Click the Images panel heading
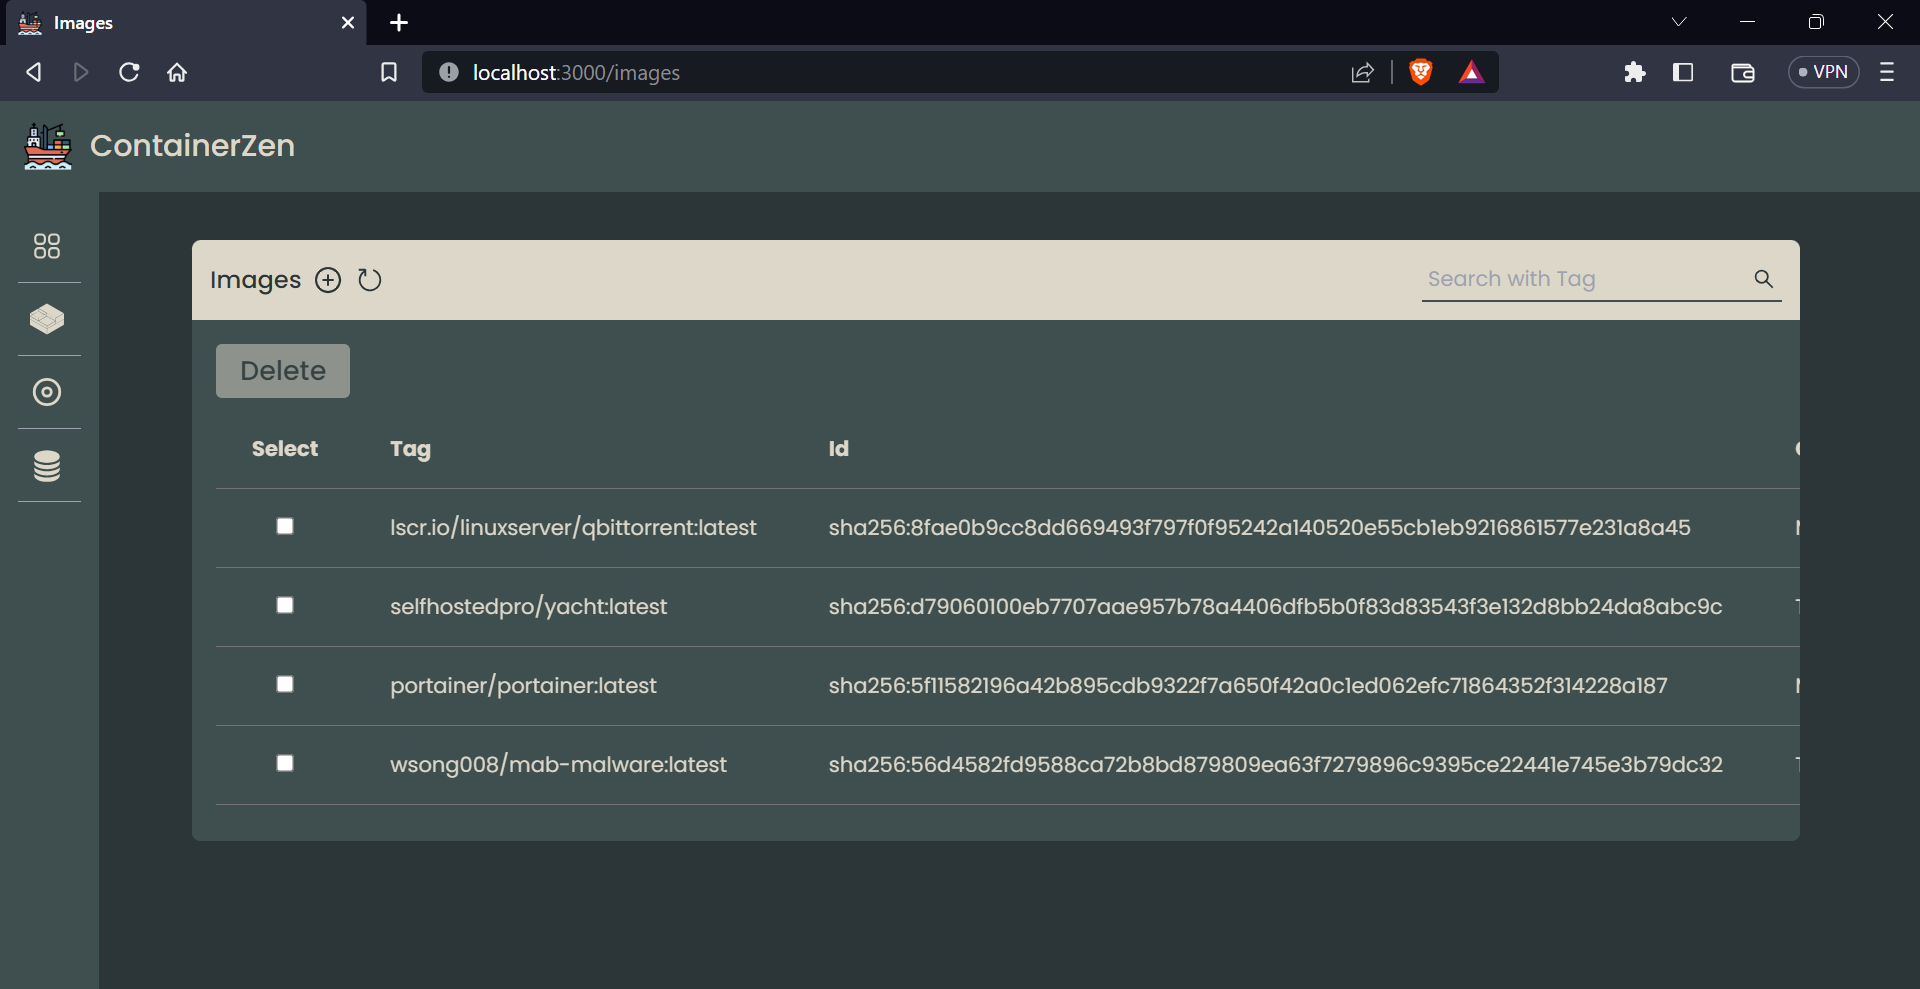This screenshot has height=989, width=1920. tap(255, 280)
